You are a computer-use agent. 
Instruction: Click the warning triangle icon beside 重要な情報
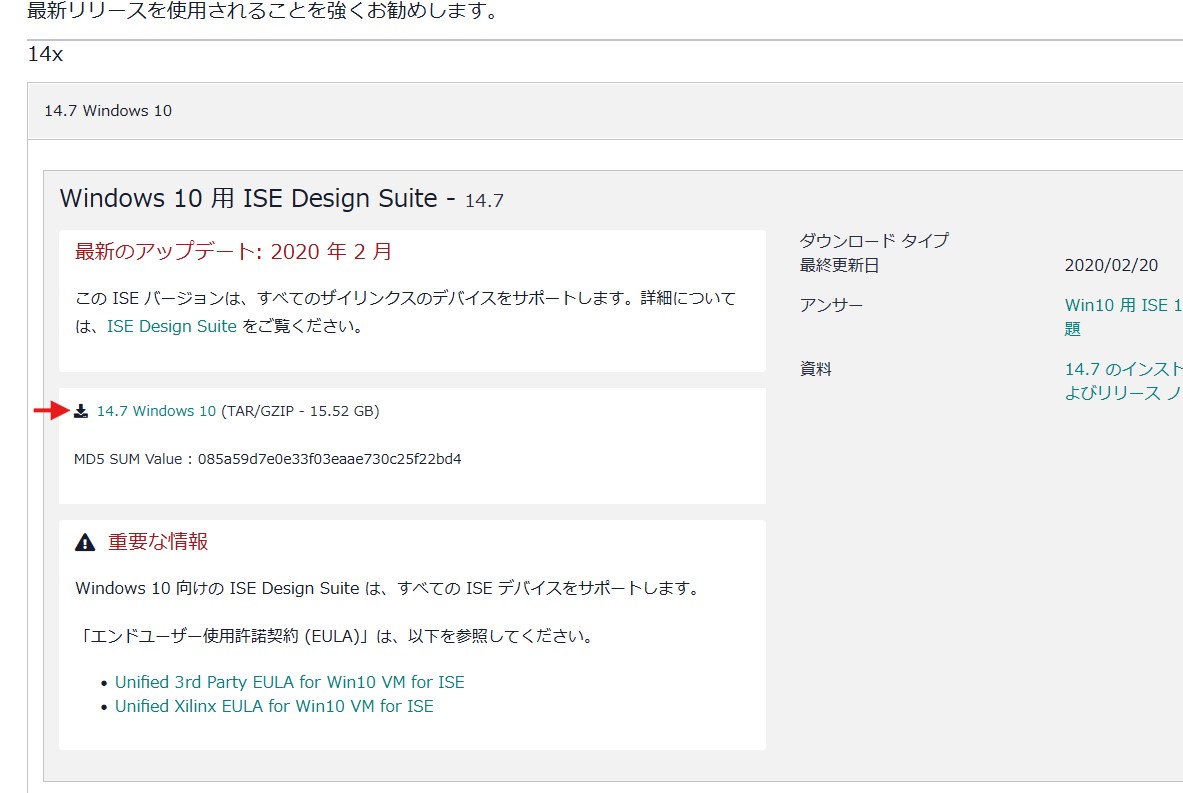(x=85, y=542)
